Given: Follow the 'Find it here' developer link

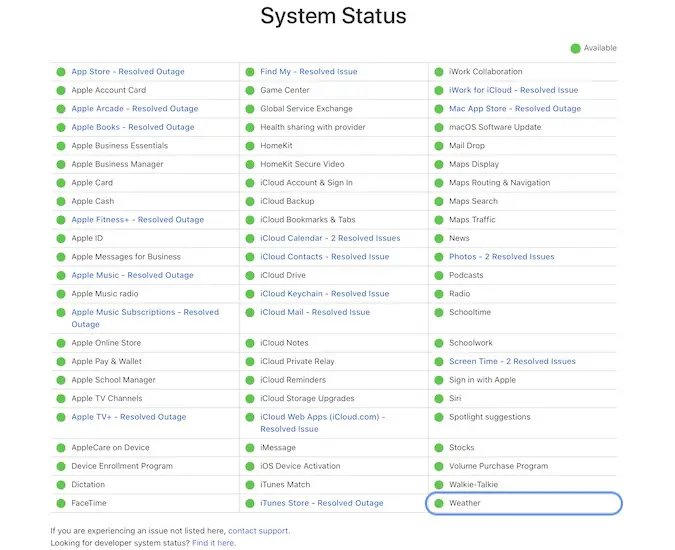Looking at the screenshot, I should click(215, 543).
